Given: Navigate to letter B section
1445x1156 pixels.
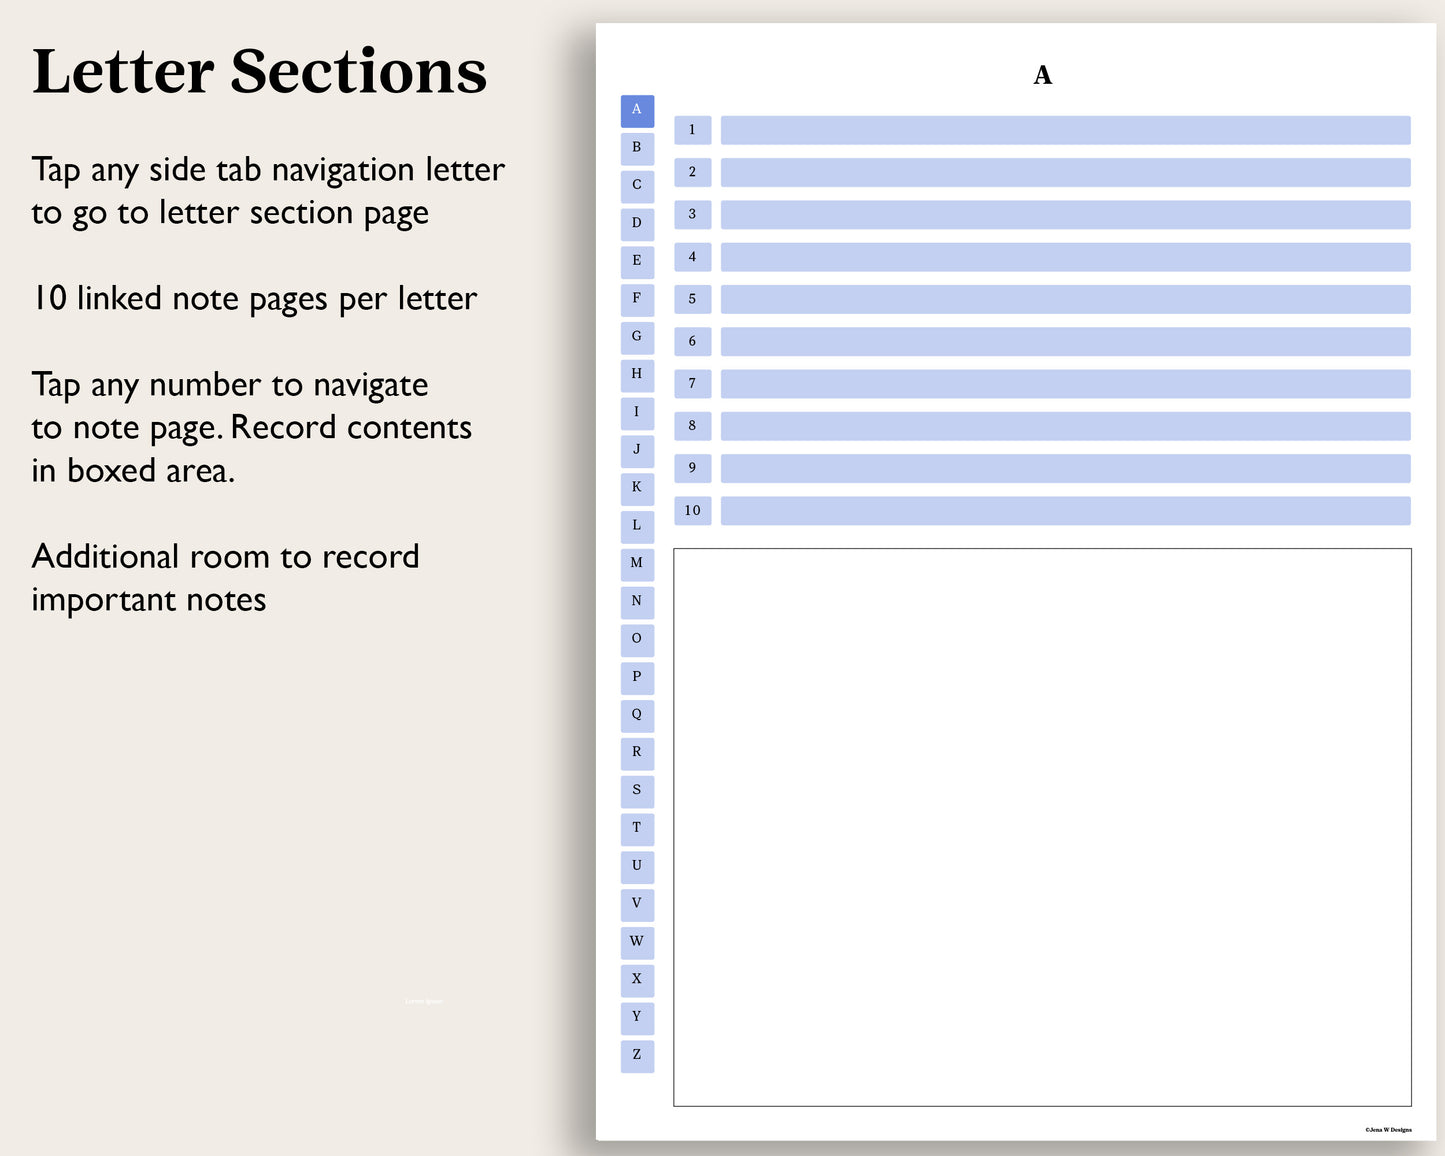Looking at the screenshot, I should [x=636, y=148].
